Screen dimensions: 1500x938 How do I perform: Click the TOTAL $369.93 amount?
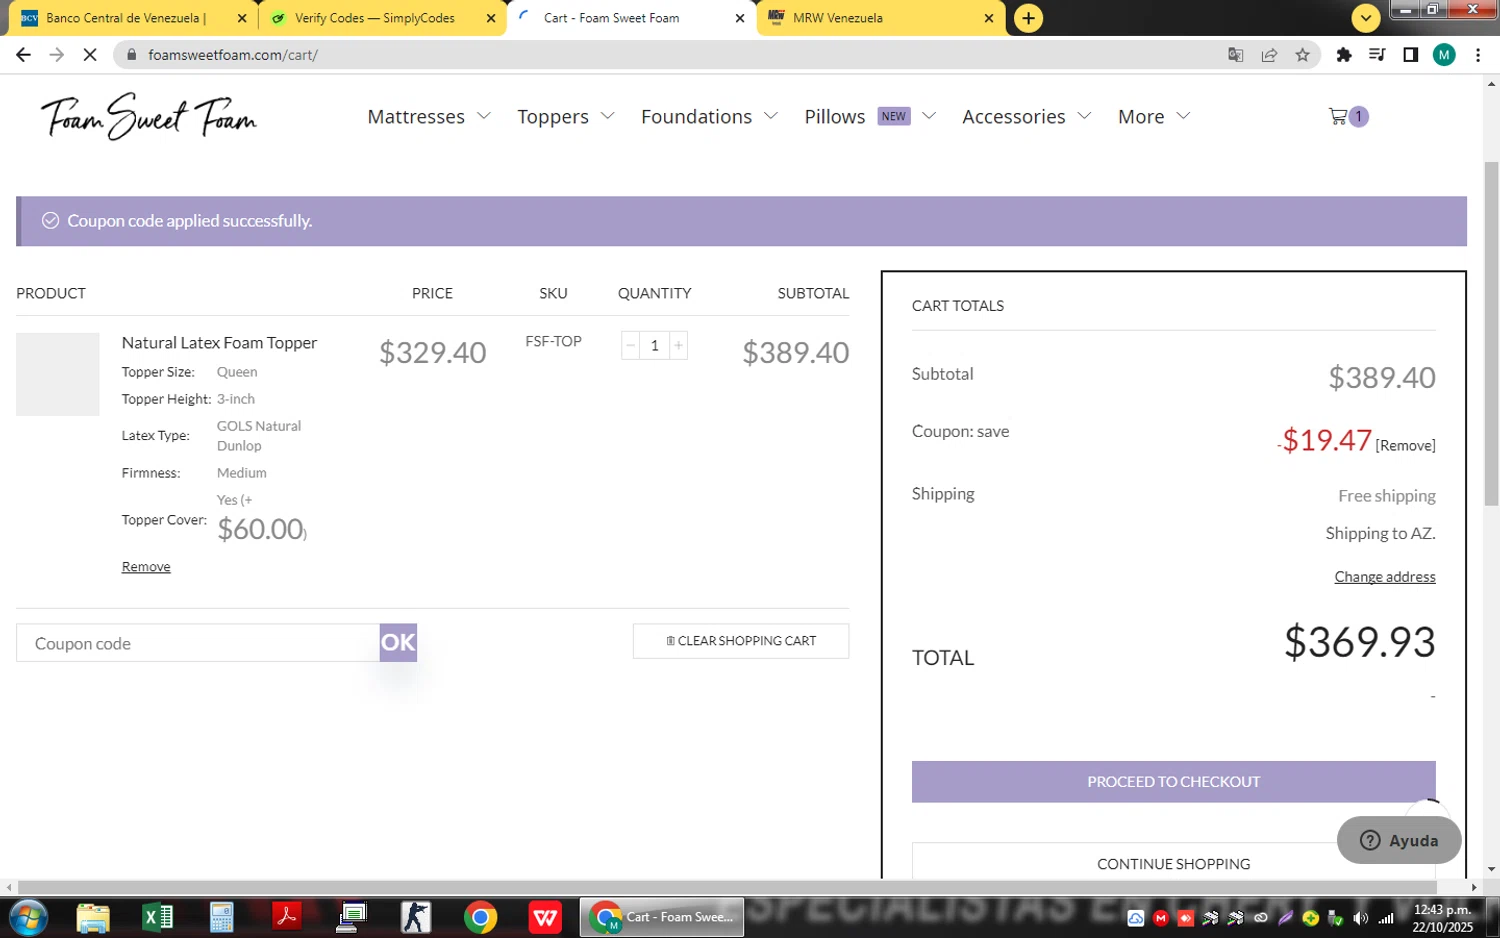click(1359, 642)
